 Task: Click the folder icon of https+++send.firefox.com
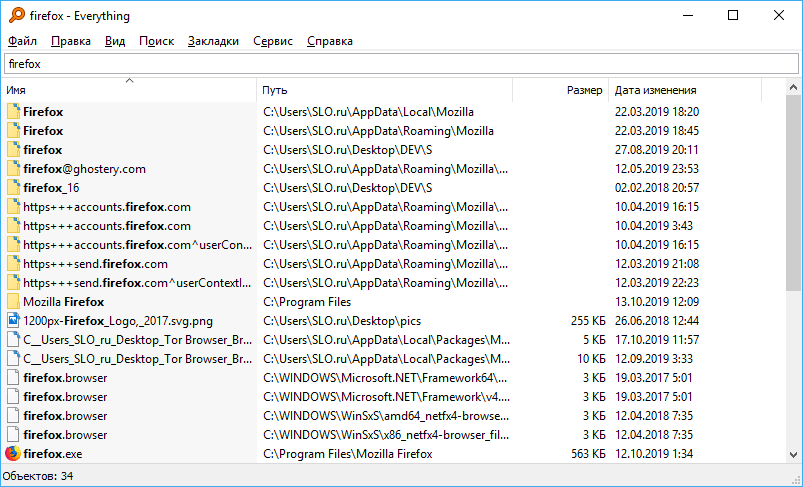[x=13, y=264]
